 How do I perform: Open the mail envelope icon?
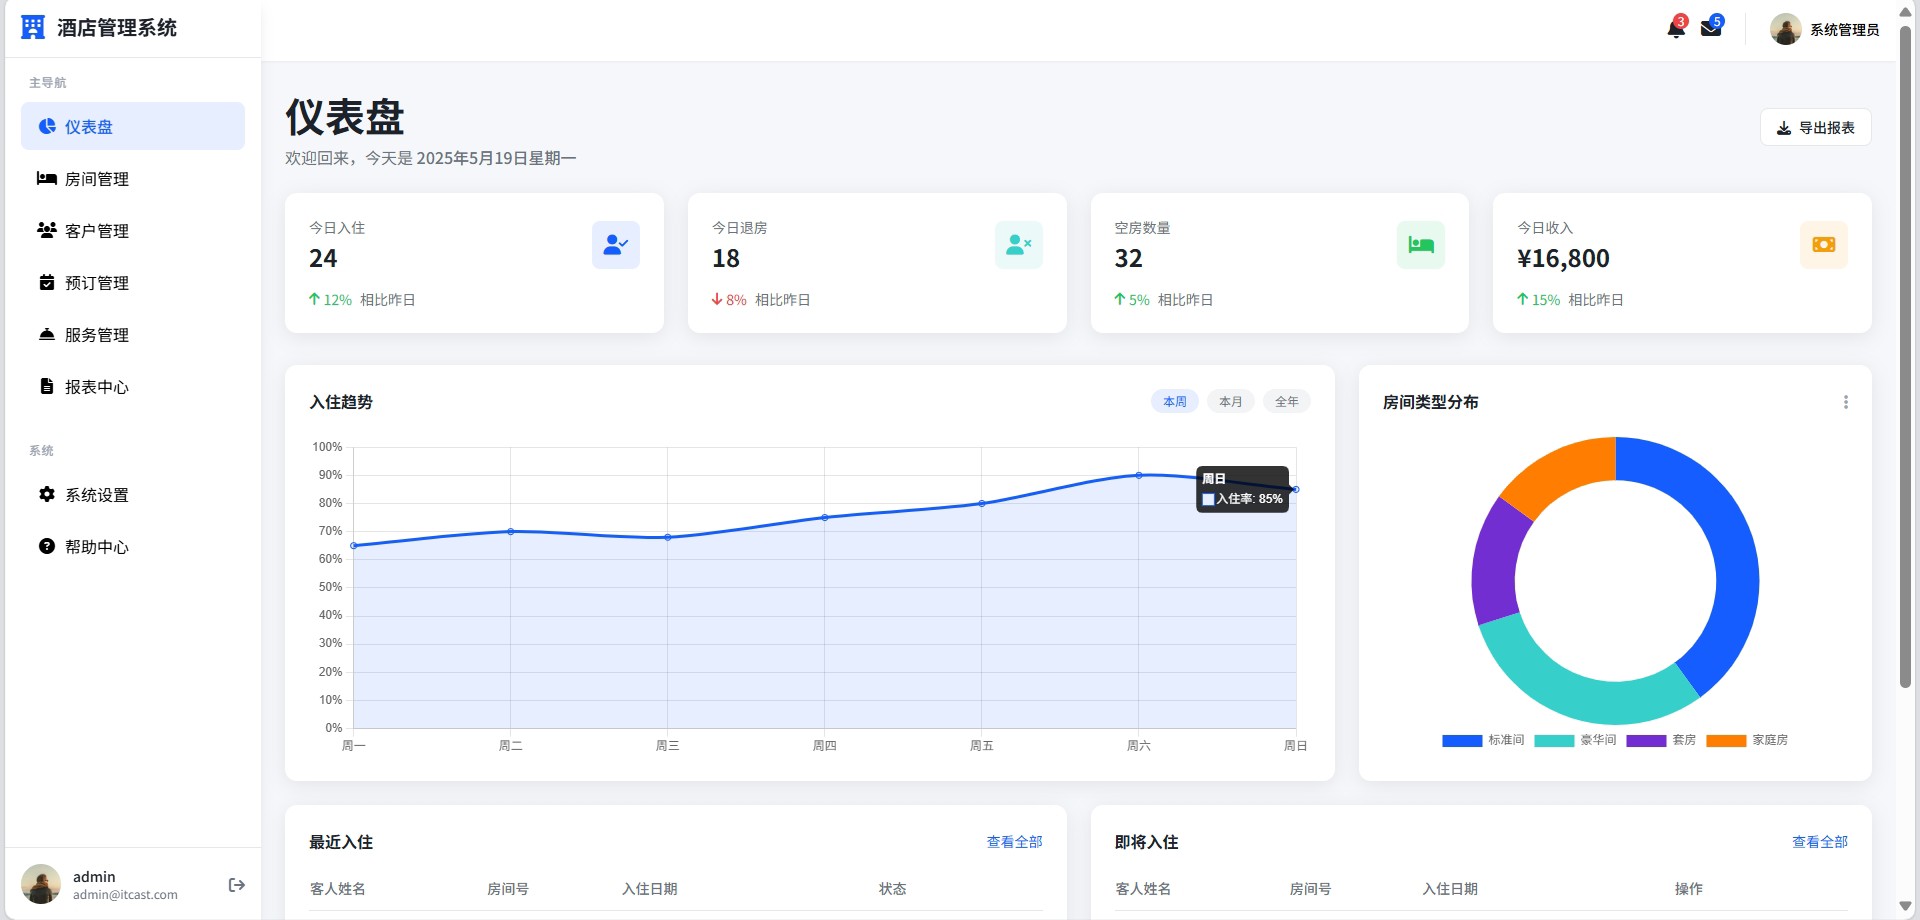(x=1711, y=29)
